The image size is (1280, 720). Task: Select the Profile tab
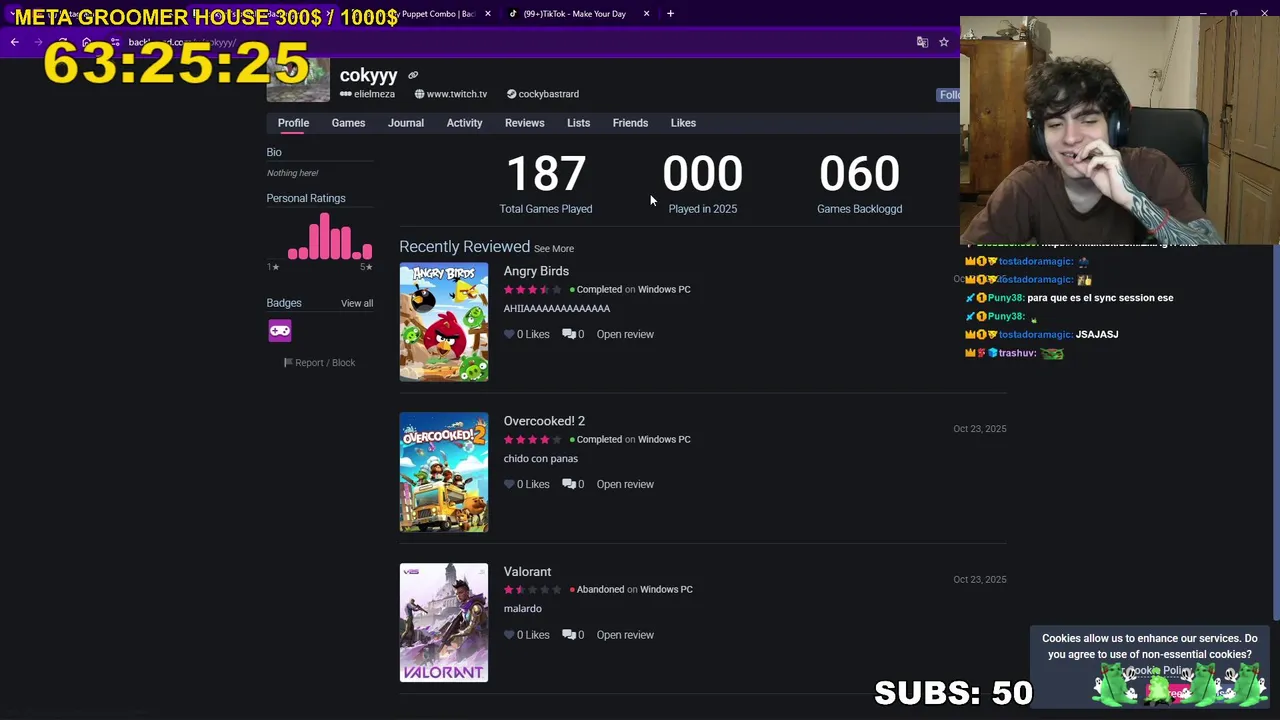(x=293, y=123)
